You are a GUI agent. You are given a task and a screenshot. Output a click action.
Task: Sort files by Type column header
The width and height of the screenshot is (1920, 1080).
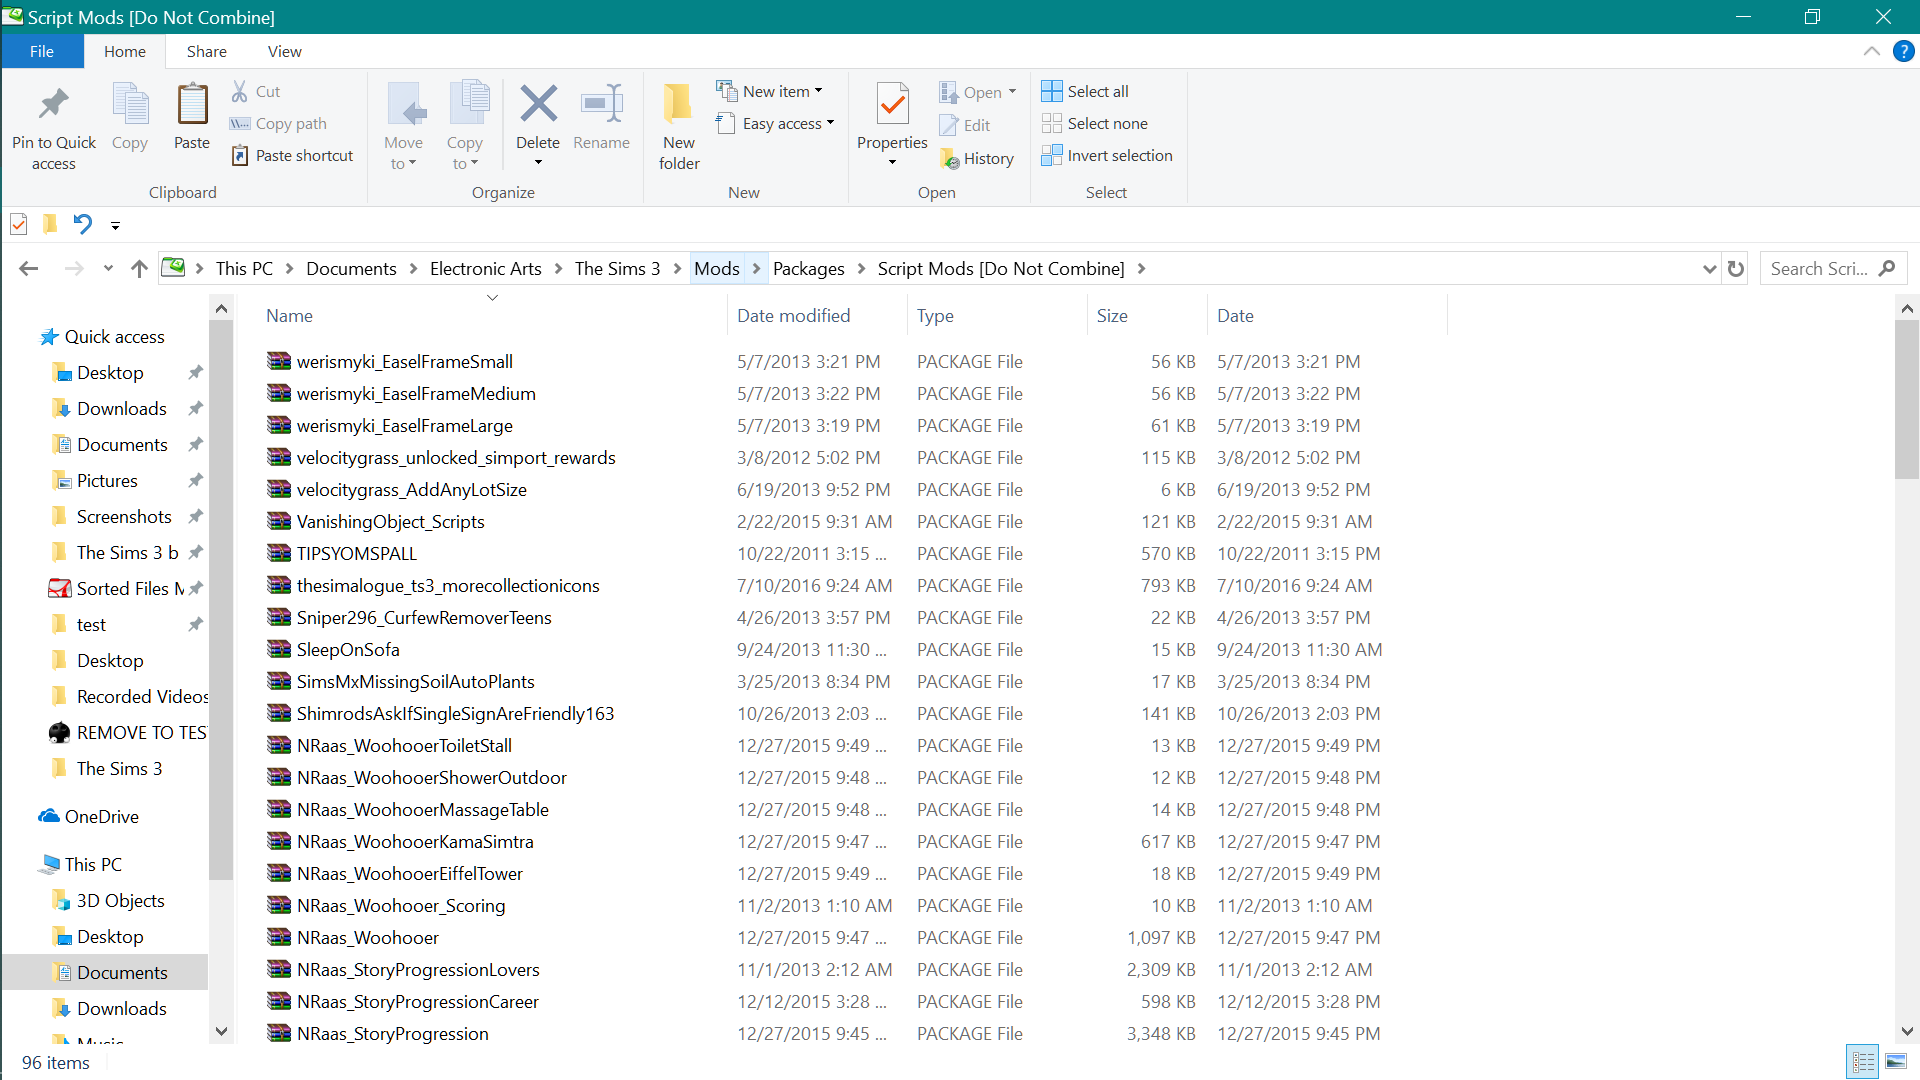pos(997,315)
